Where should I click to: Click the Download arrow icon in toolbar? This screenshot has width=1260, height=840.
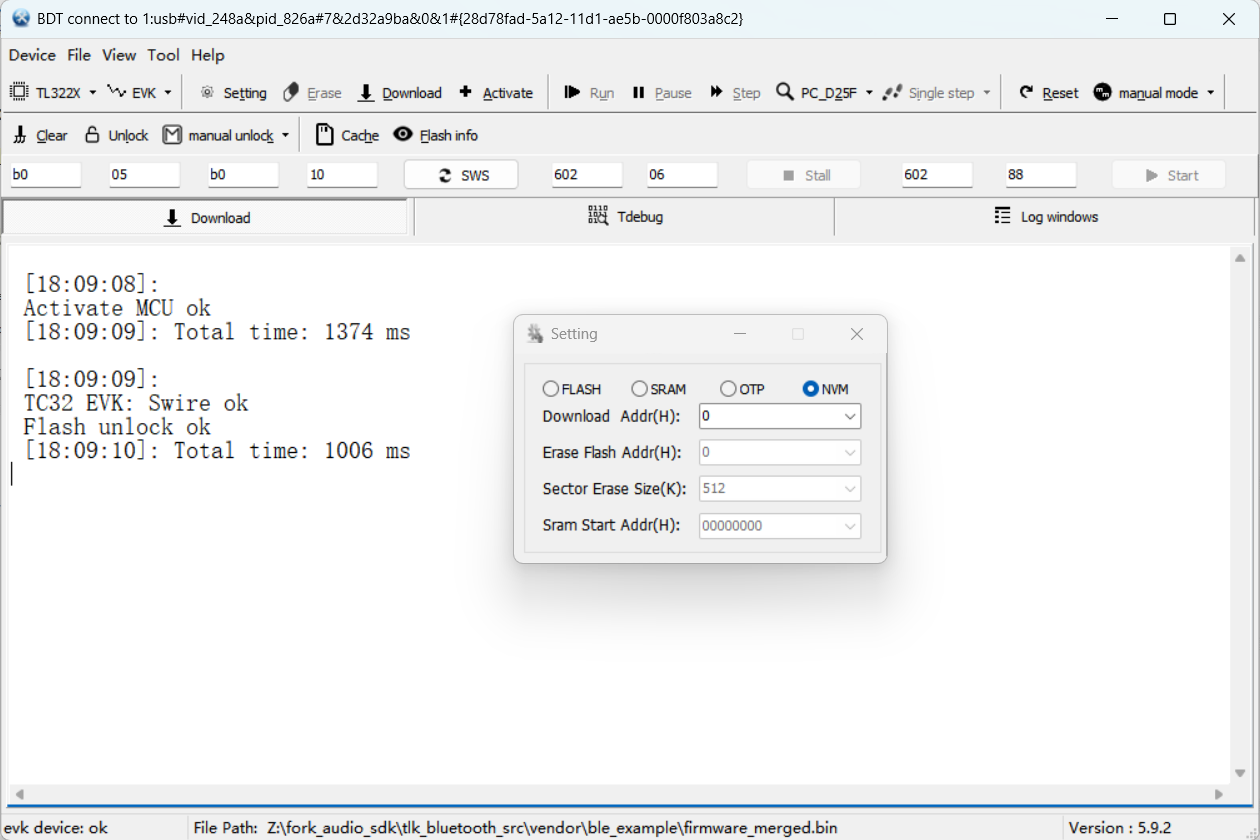pos(366,93)
